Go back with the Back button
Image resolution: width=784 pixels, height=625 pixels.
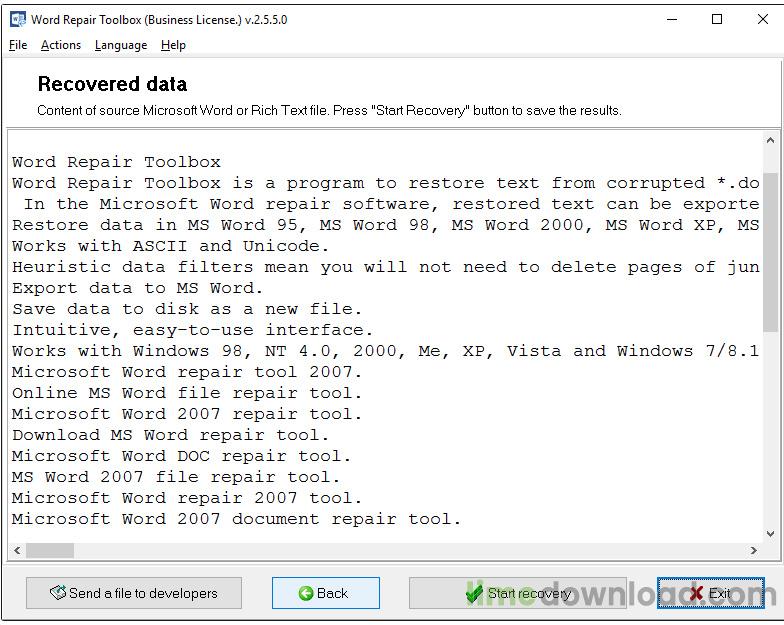pyautogui.click(x=326, y=593)
